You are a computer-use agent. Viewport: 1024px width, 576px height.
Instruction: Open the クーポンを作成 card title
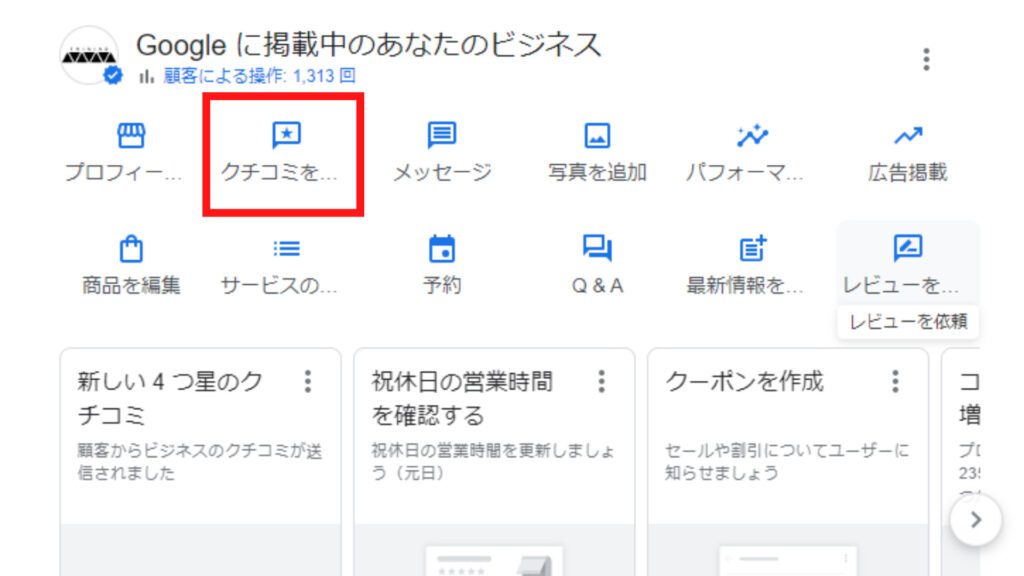[744, 381]
